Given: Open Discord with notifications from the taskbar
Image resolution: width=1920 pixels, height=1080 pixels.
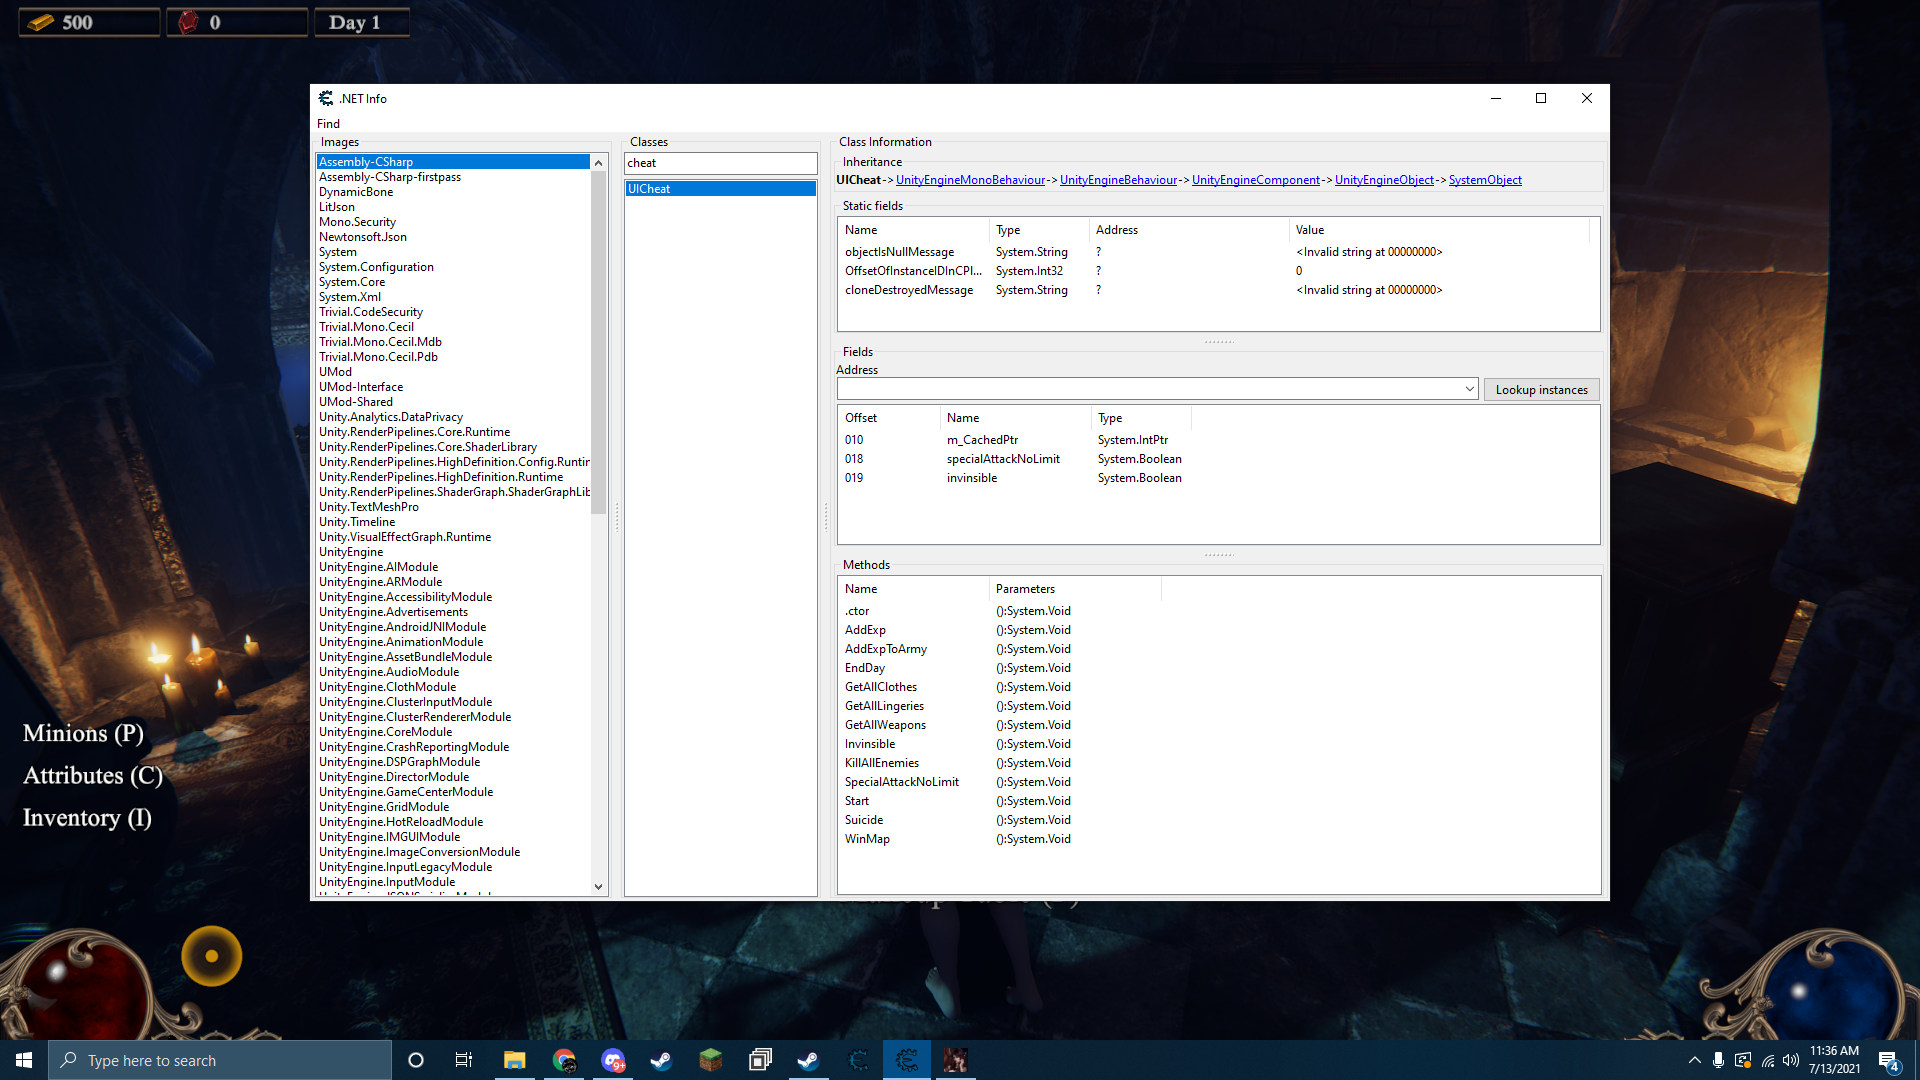Looking at the screenshot, I should click(x=613, y=1059).
